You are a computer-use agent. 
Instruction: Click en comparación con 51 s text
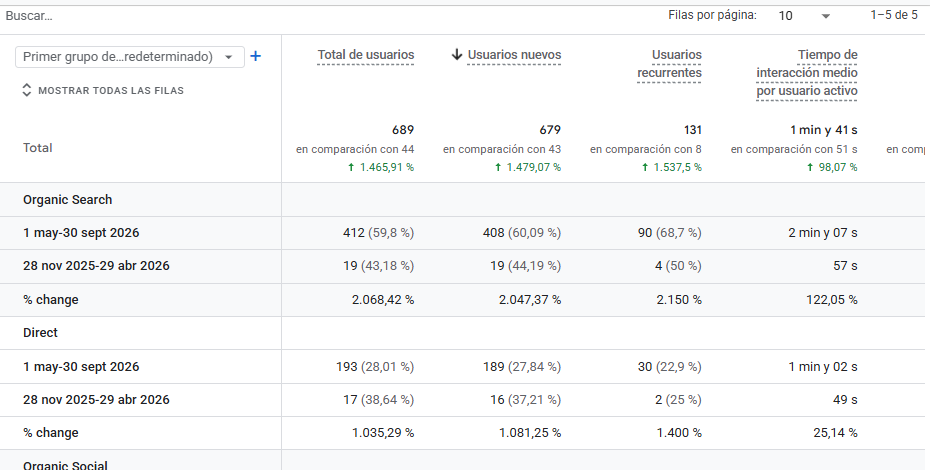(794, 150)
